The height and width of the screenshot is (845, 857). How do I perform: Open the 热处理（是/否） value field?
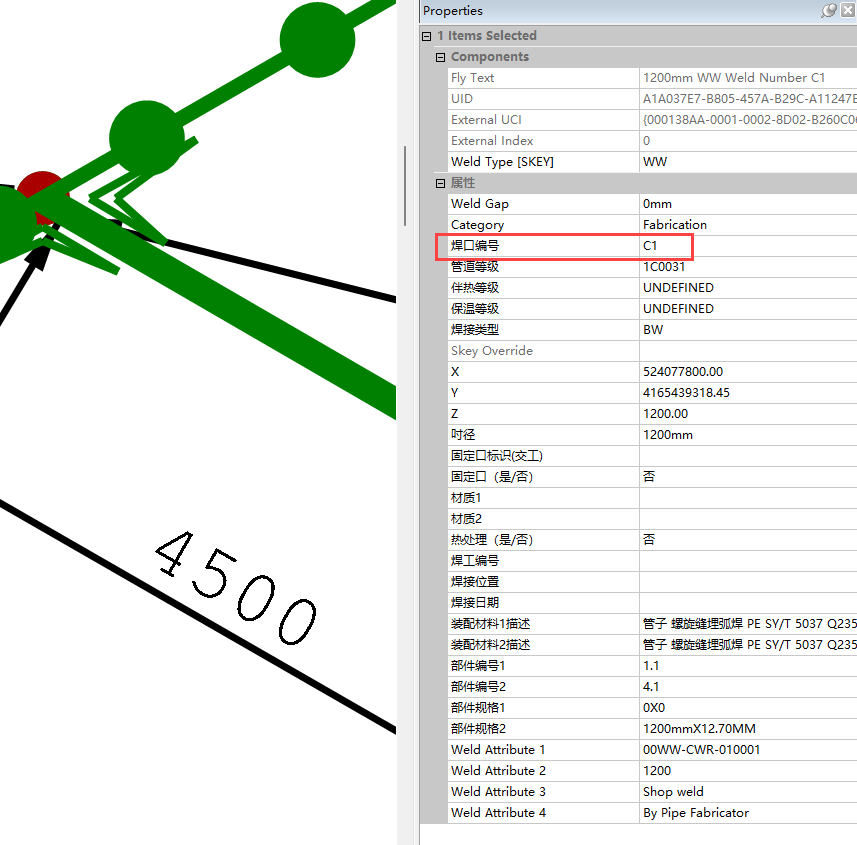[747, 540]
